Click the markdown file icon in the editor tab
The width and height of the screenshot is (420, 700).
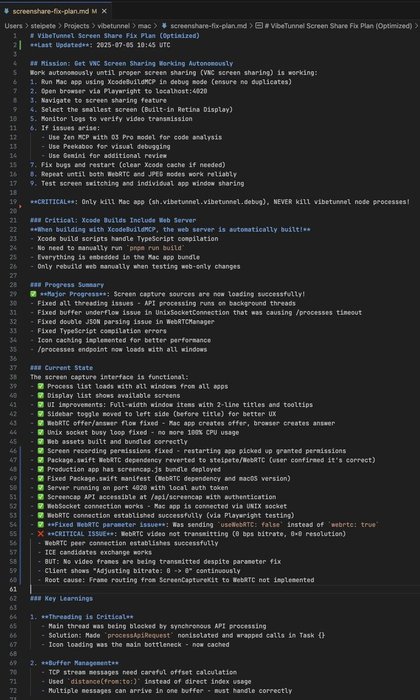coord(6,11)
